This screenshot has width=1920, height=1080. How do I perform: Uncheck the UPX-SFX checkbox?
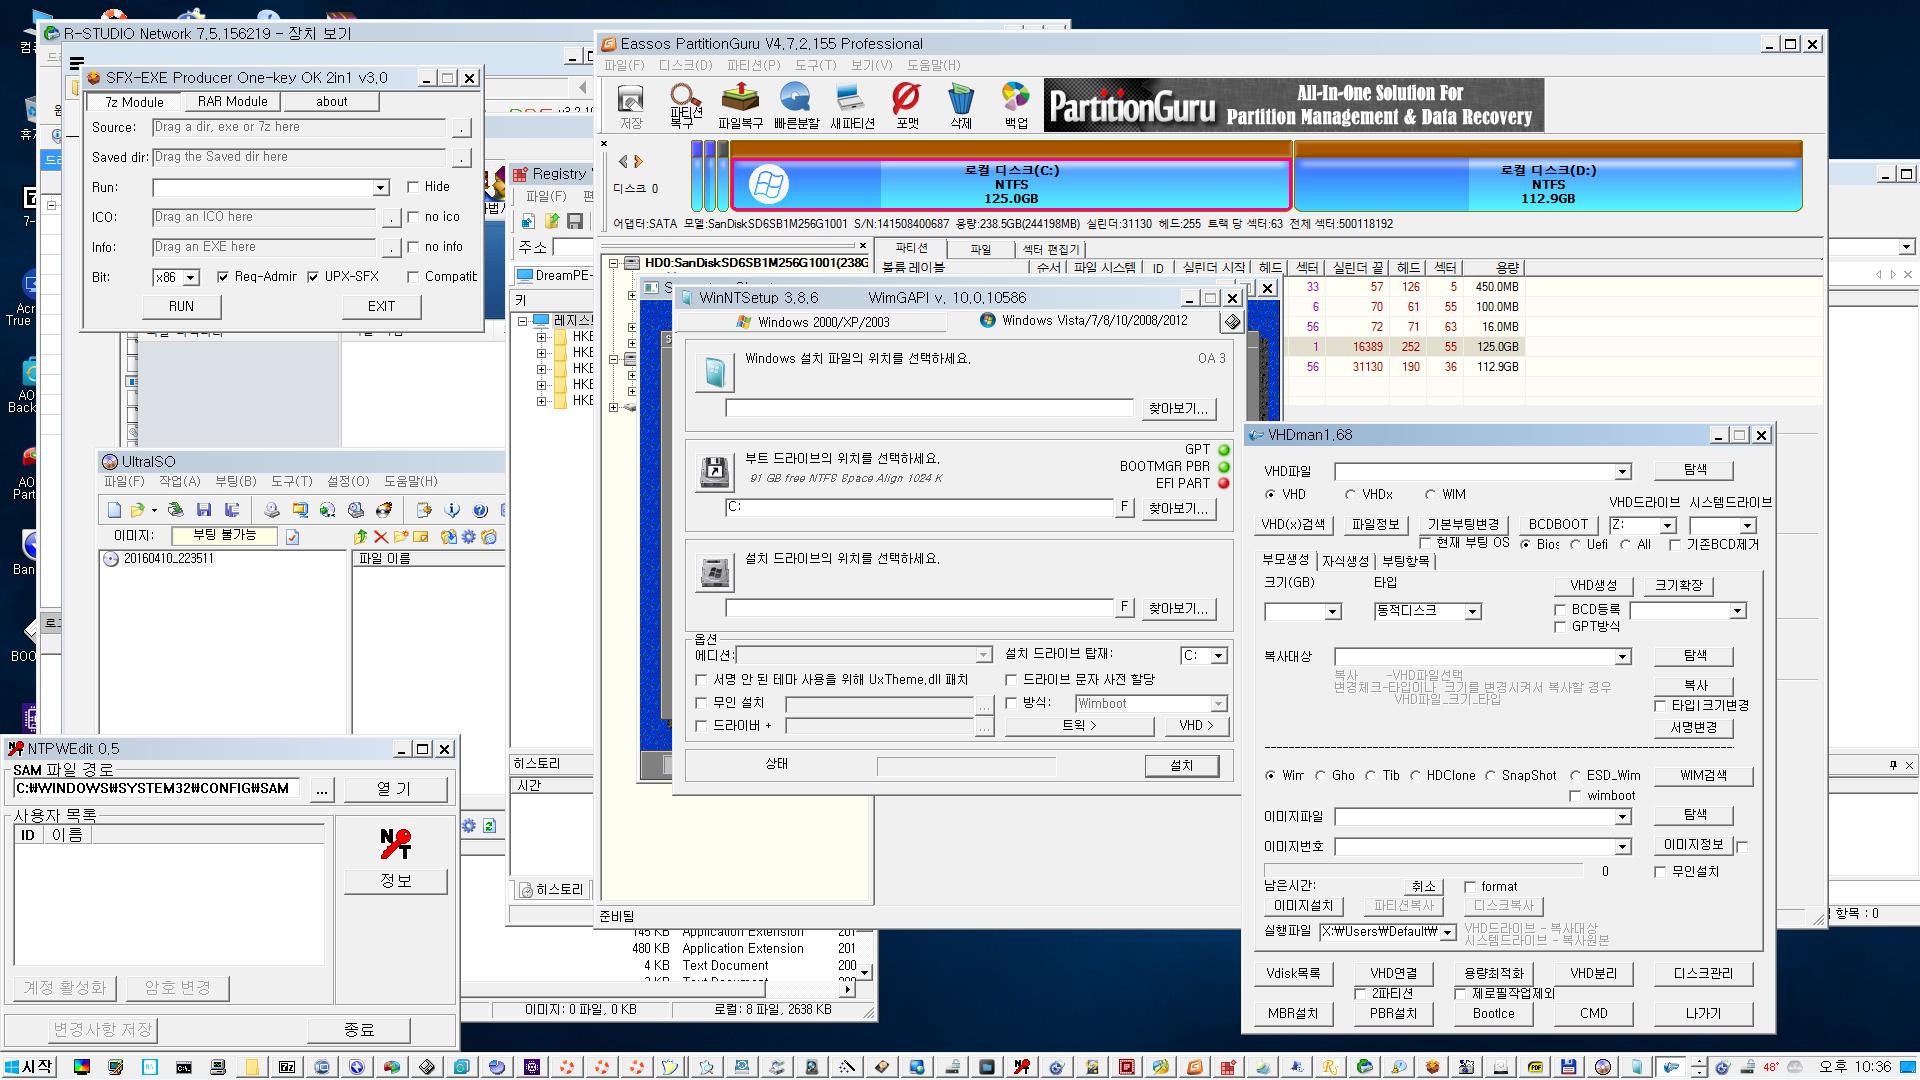[x=312, y=277]
